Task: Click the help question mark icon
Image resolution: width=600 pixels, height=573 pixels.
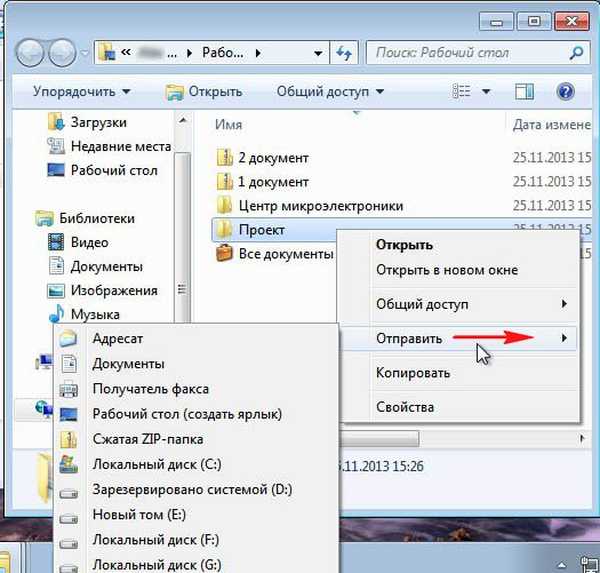Action: 565,92
